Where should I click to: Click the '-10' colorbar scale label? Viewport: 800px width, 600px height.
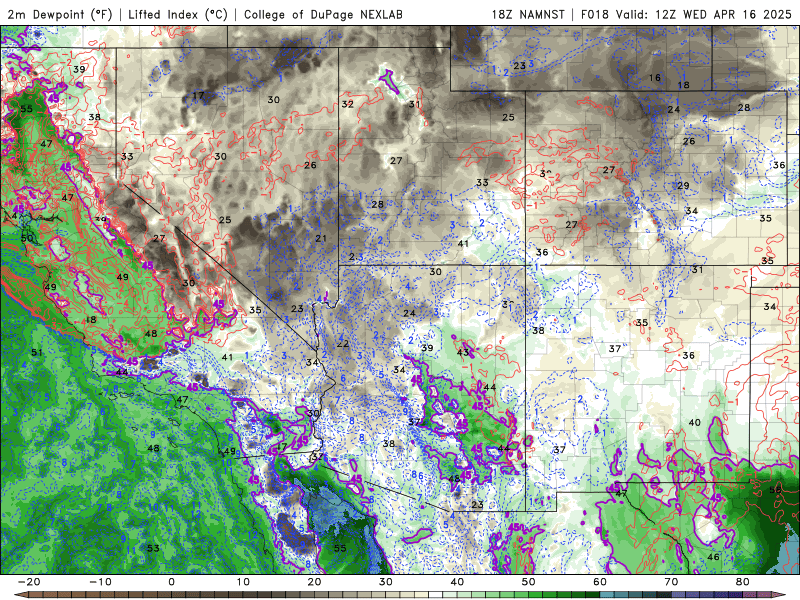pos(100,582)
